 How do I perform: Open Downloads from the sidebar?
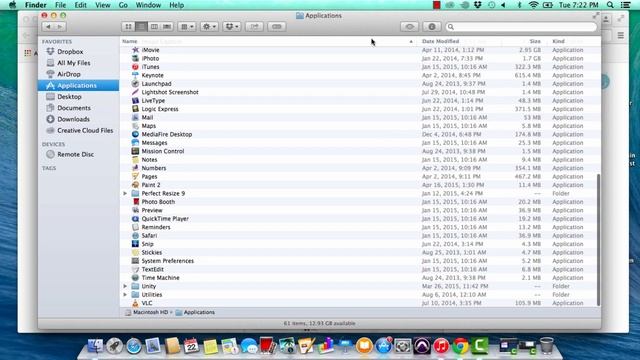pos(78,119)
